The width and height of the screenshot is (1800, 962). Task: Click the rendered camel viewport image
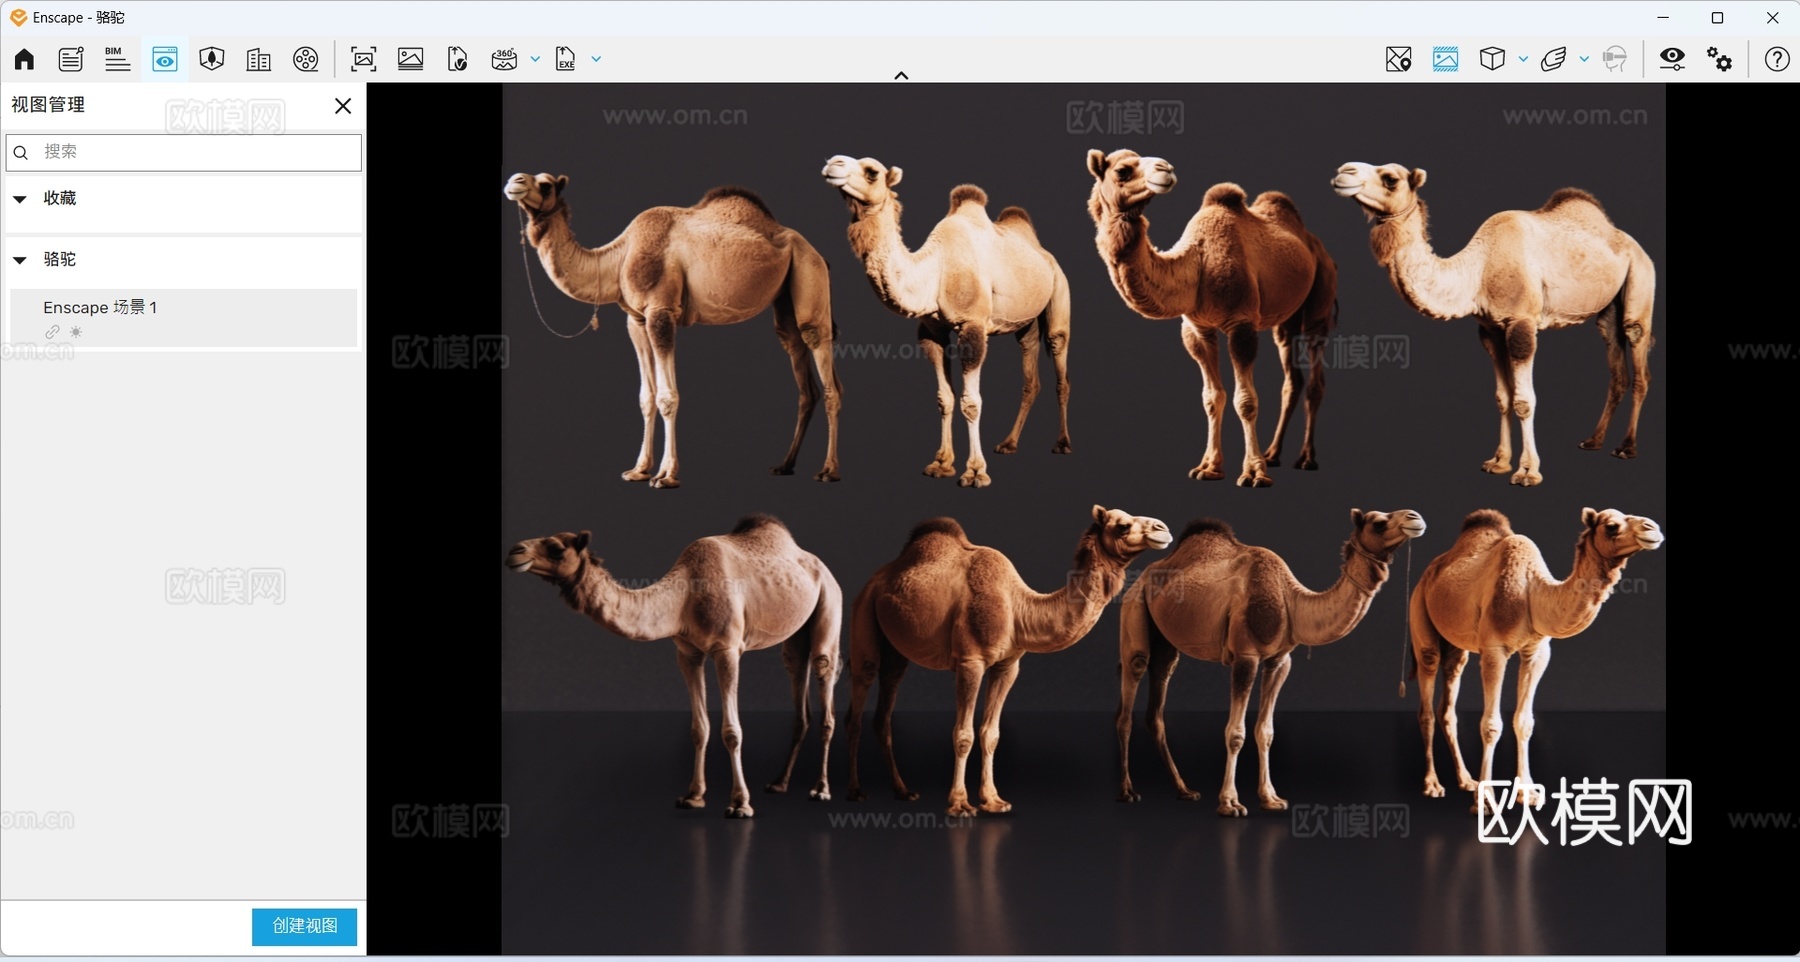pyautogui.click(x=1083, y=519)
